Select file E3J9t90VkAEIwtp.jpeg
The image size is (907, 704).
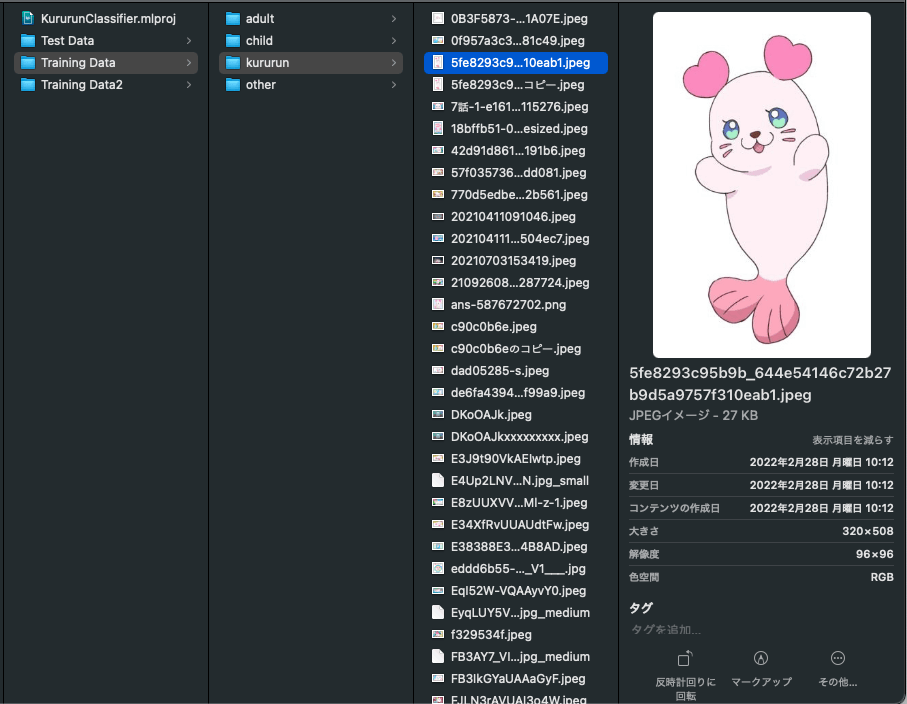[516, 458]
